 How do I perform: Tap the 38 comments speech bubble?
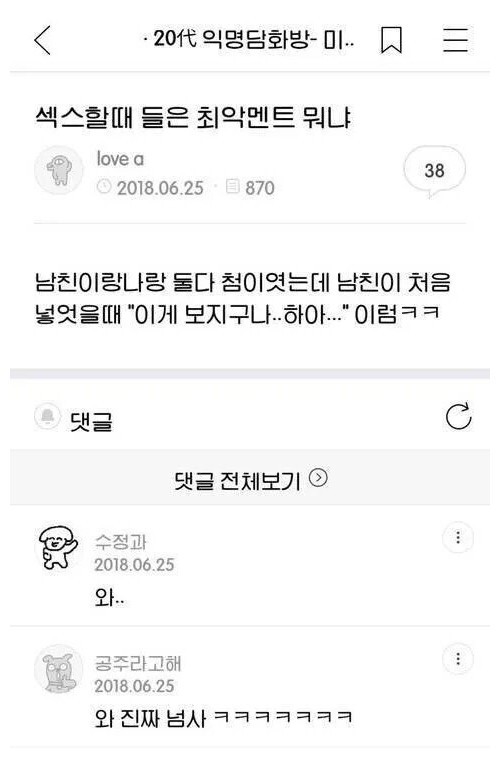pyautogui.click(x=434, y=171)
